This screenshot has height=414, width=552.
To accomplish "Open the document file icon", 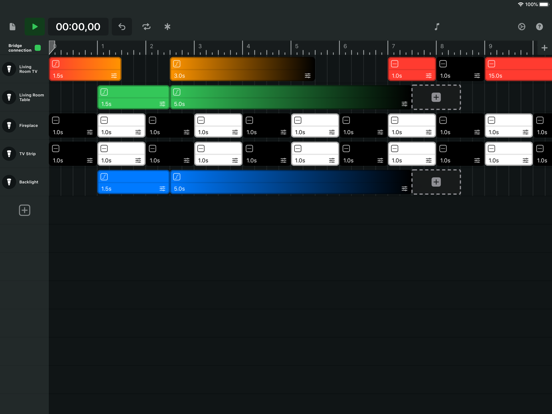I will pos(12,27).
